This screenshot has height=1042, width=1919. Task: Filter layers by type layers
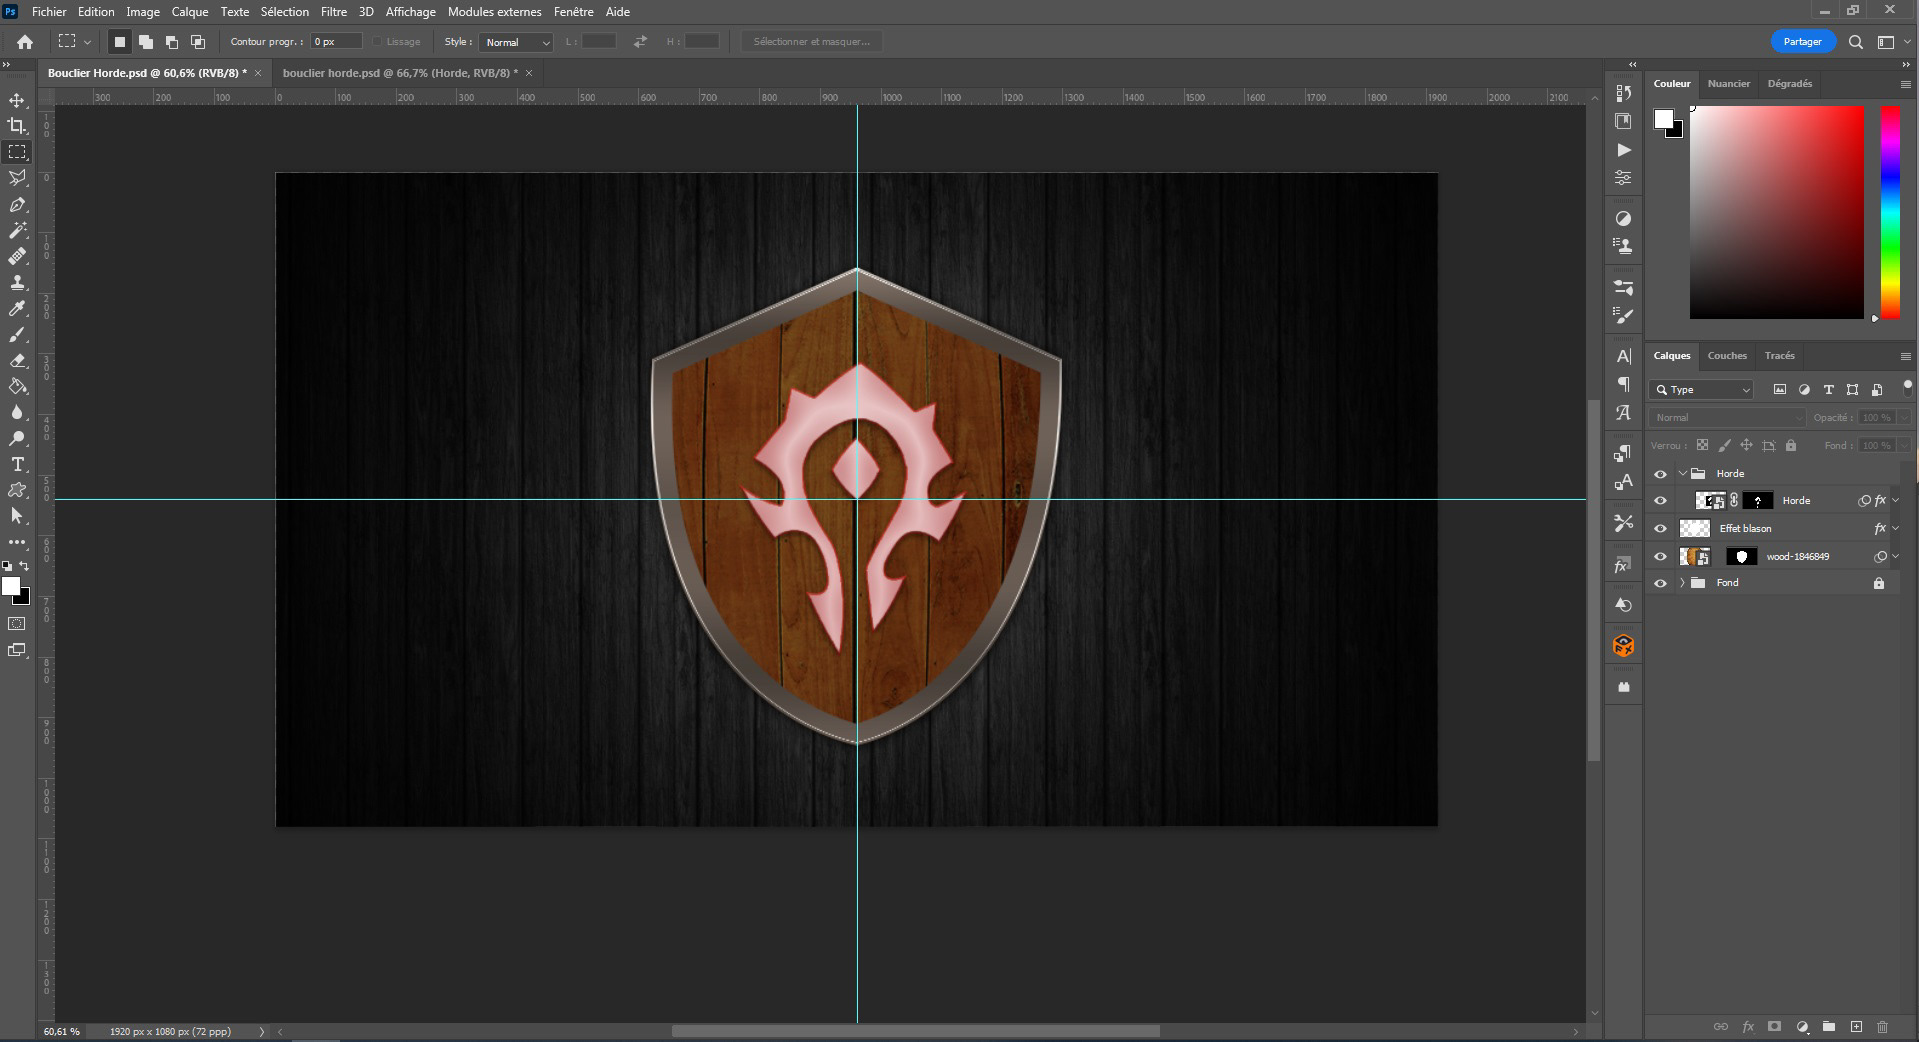pyautogui.click(x=1828, y=390)
